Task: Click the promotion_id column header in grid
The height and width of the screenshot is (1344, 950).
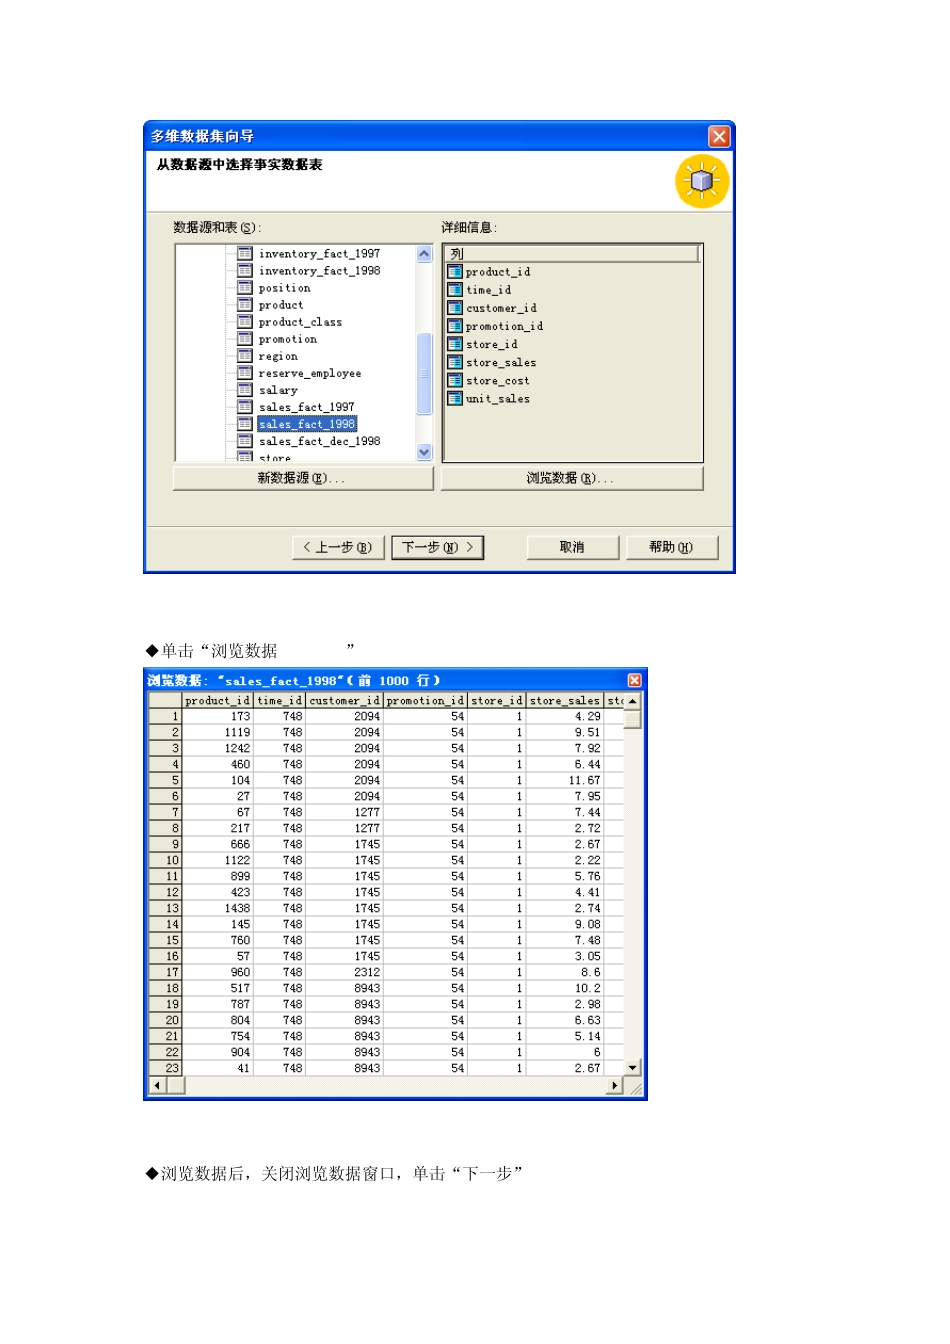Action: point(425,701)
